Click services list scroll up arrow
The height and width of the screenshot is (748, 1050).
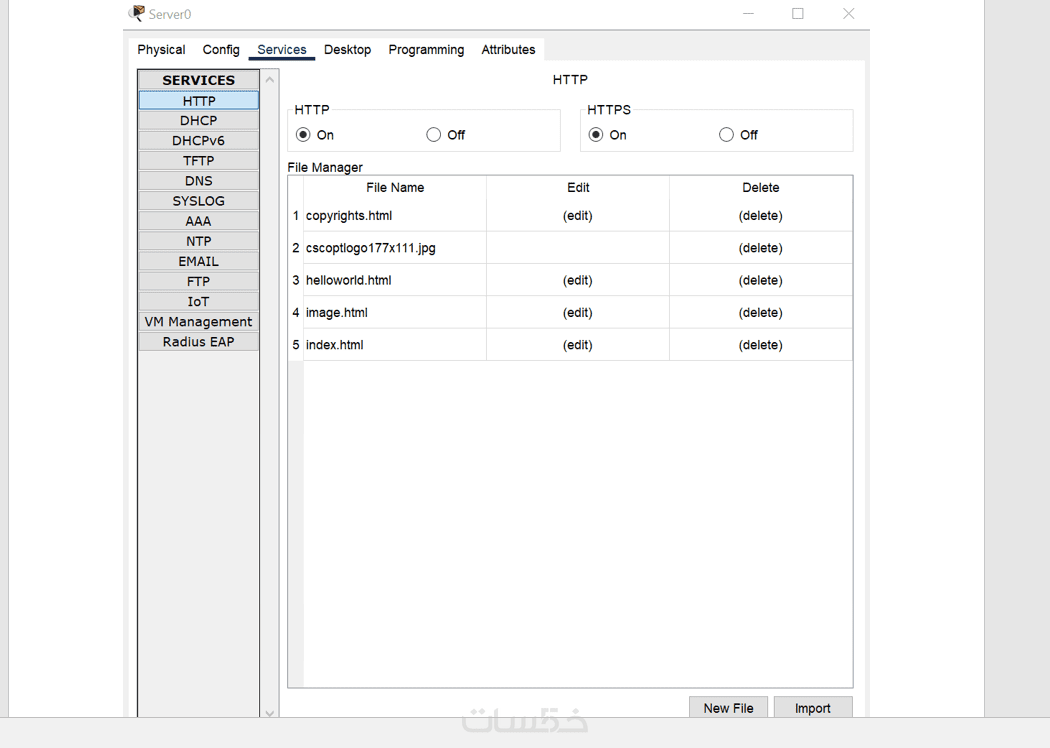click(270, 80)
